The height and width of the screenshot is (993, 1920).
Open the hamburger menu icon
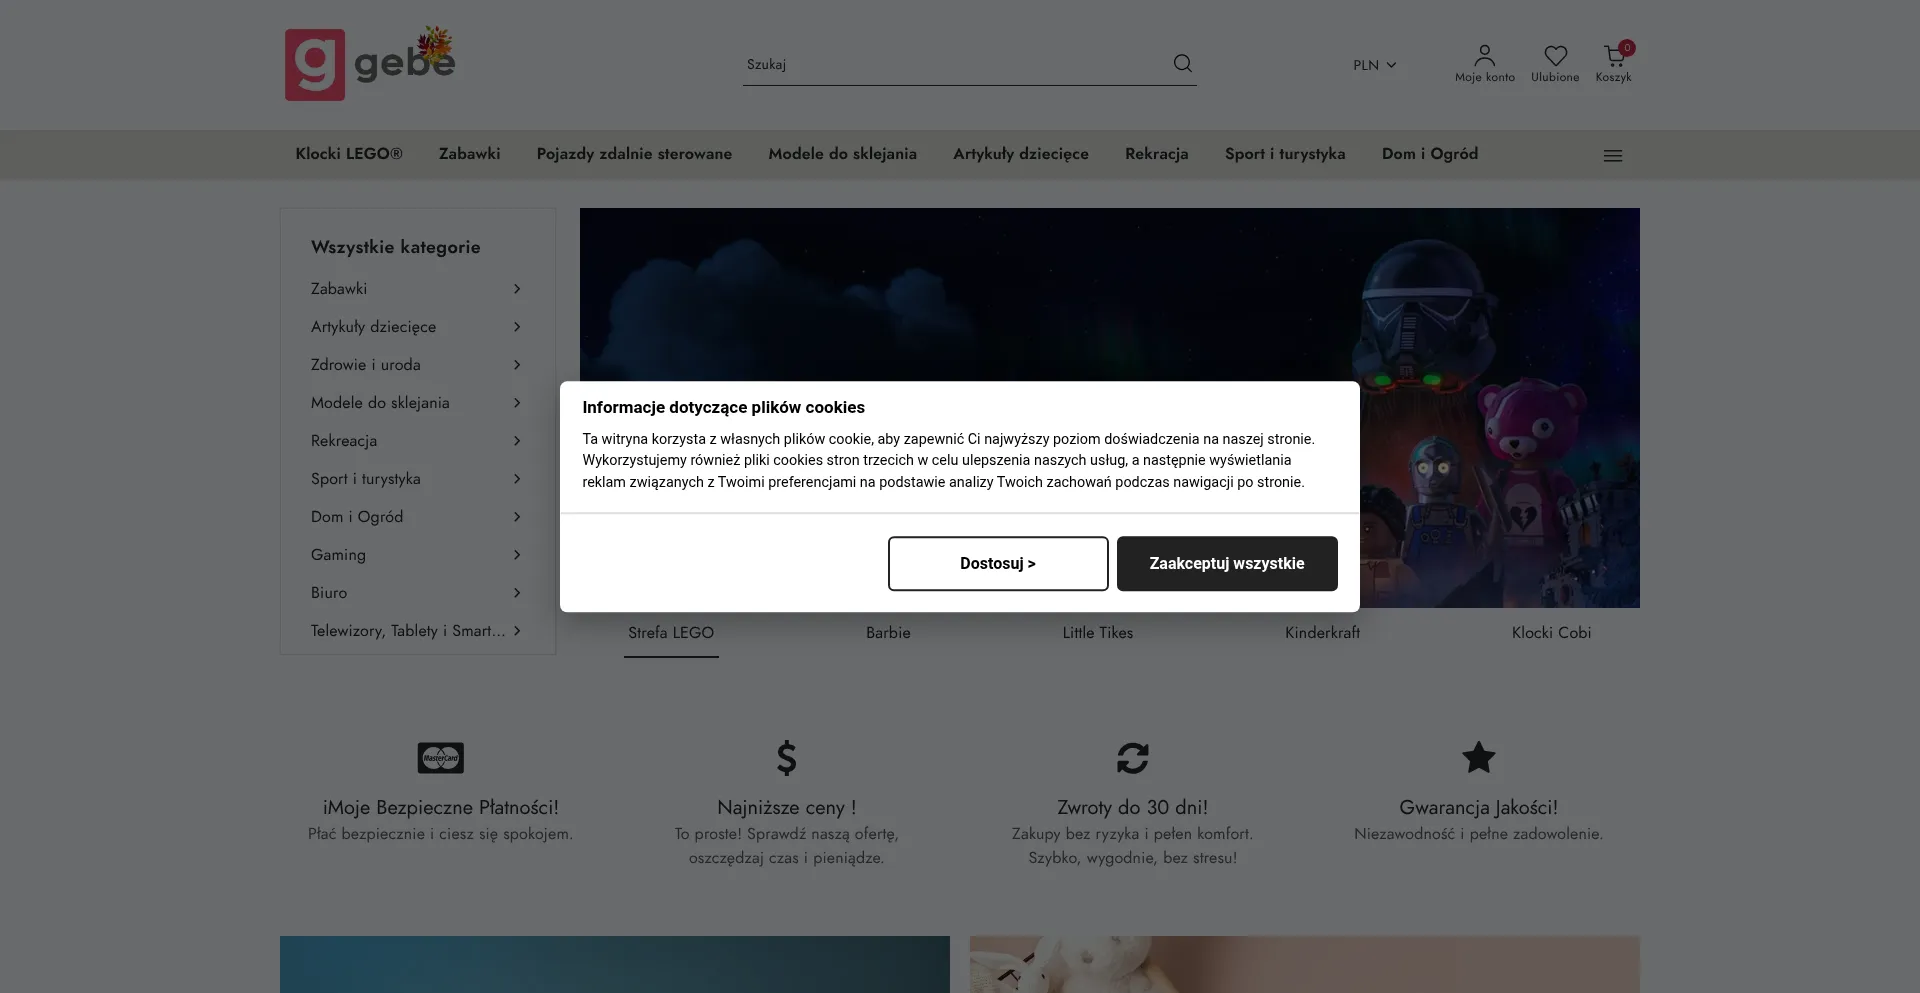[x=1612, y=156]
